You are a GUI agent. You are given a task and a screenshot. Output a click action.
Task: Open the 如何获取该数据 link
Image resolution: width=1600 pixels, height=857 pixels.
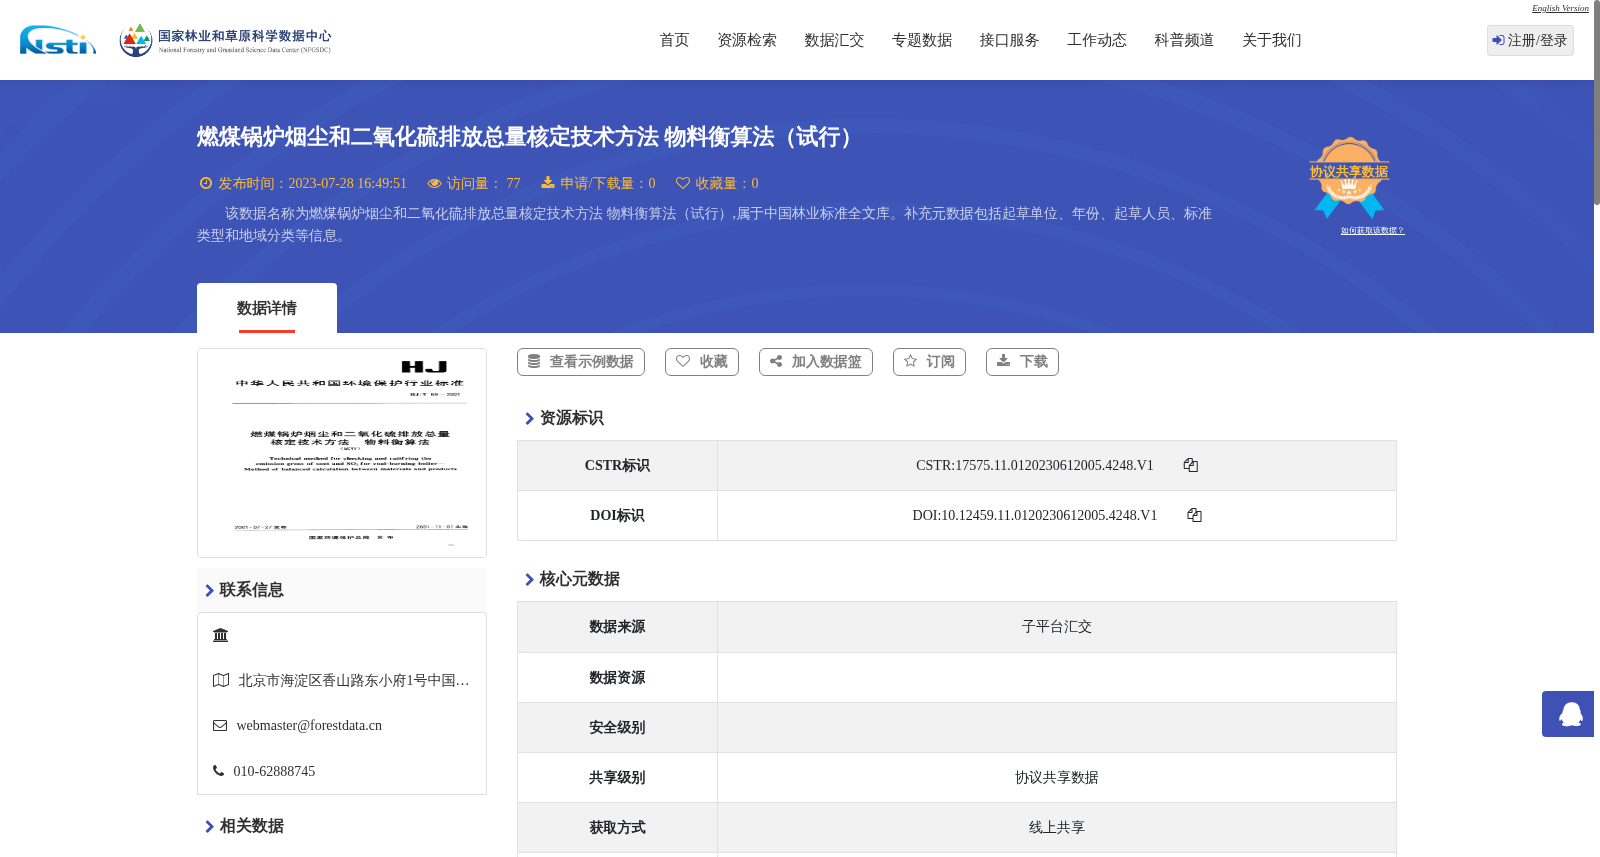[x=1372, y=231]
